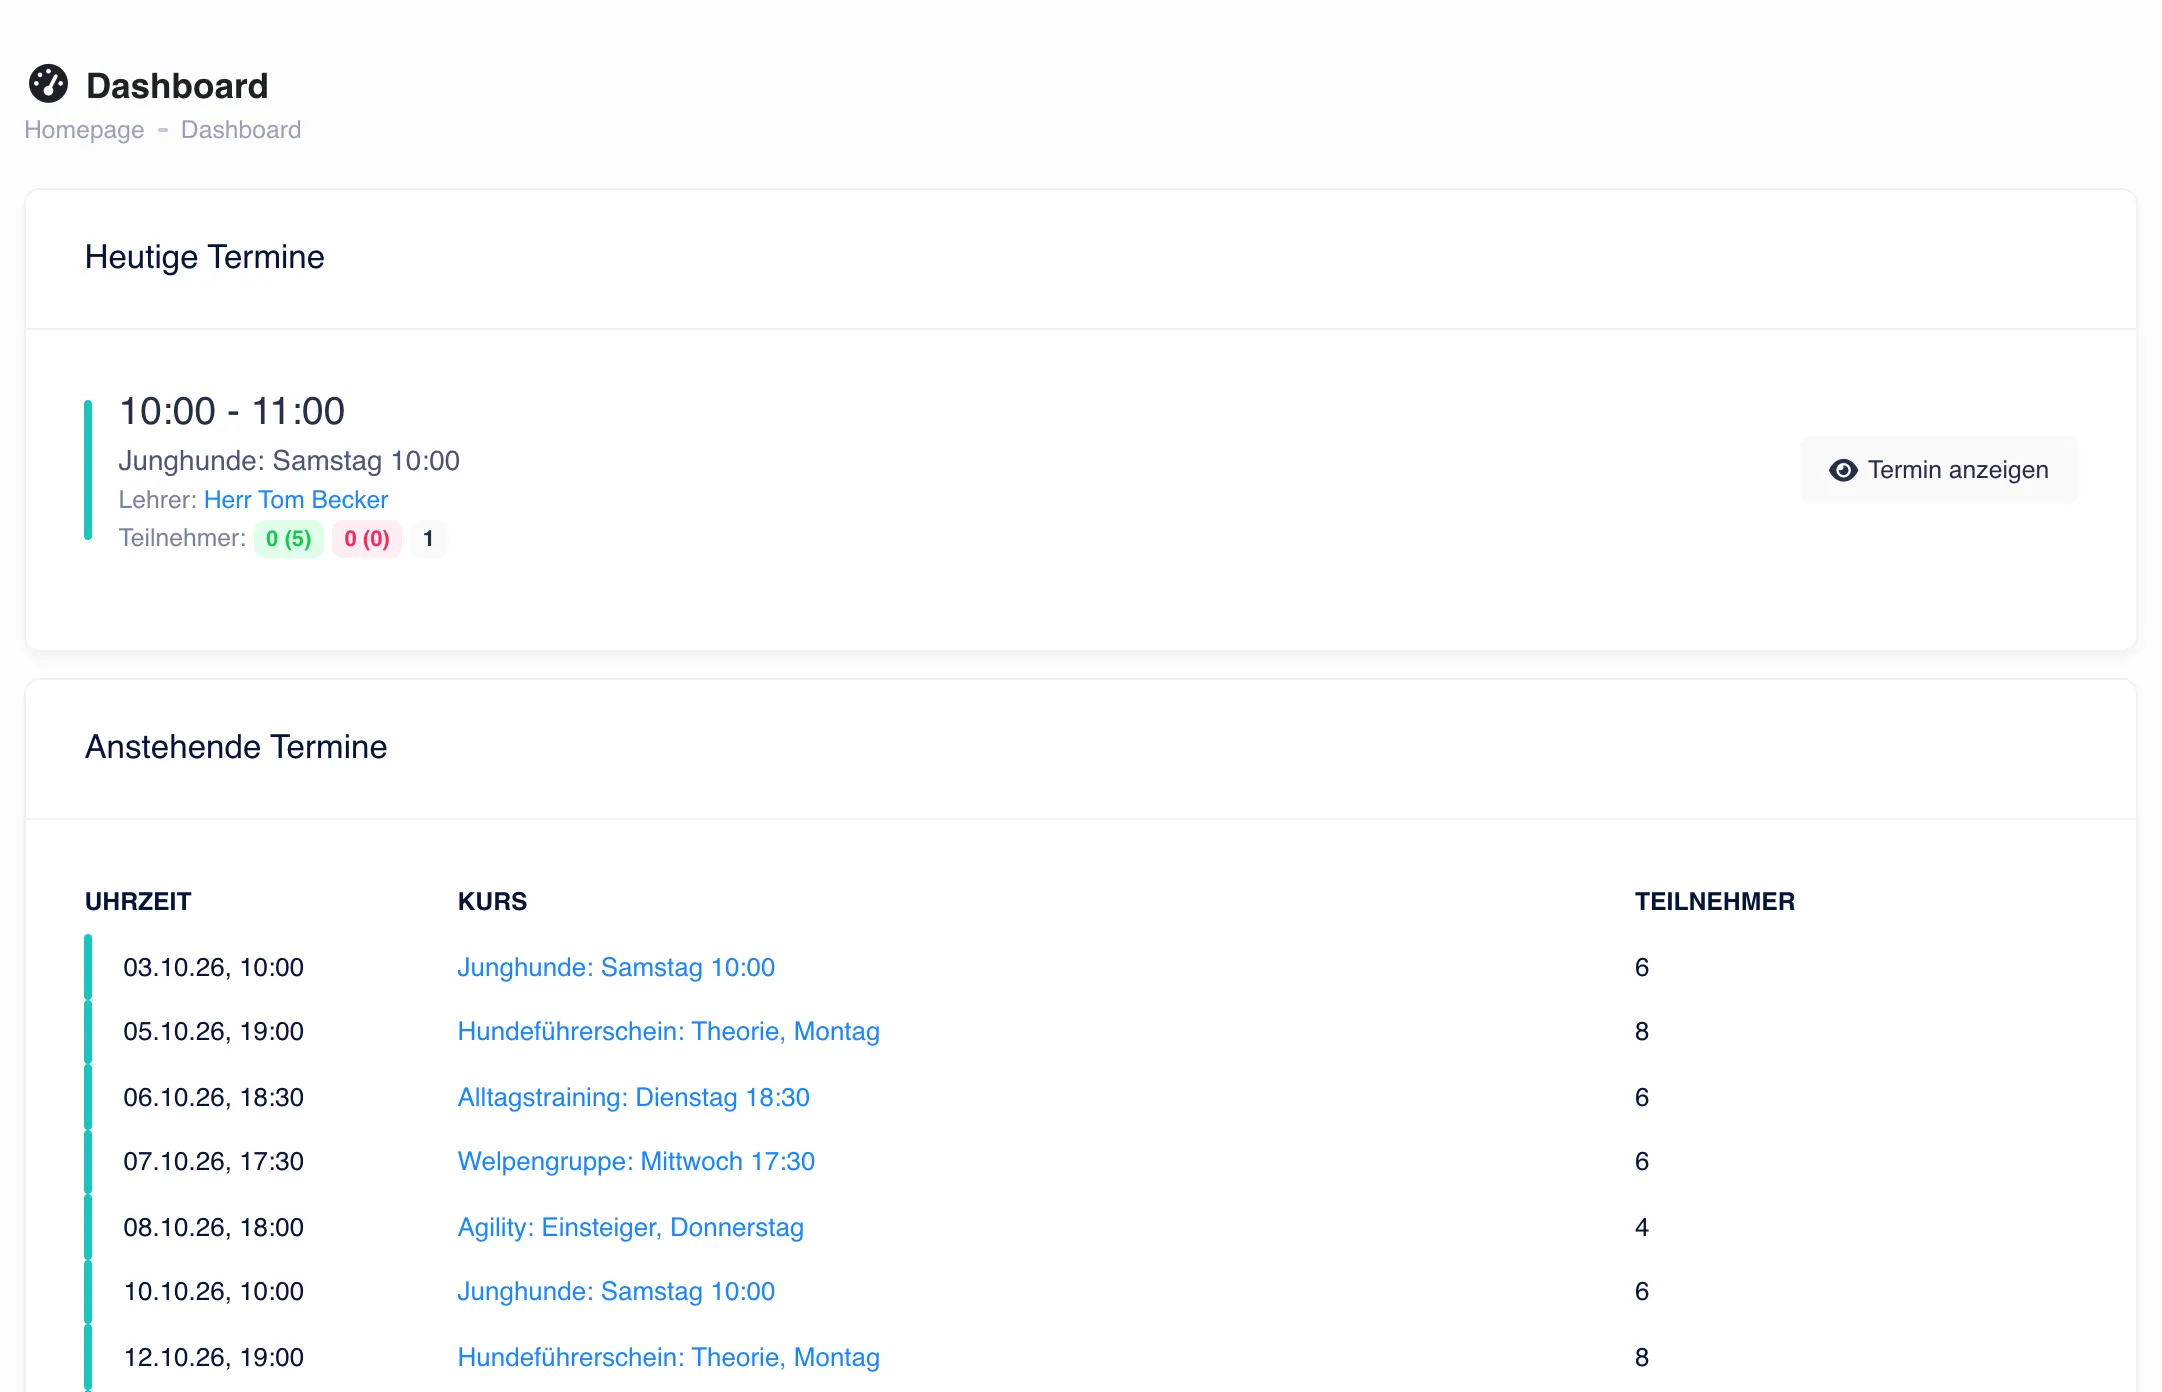Select the 05.10.26, 19:00 time cell
2162x1392 pixels.
[x=214, y=1031]
